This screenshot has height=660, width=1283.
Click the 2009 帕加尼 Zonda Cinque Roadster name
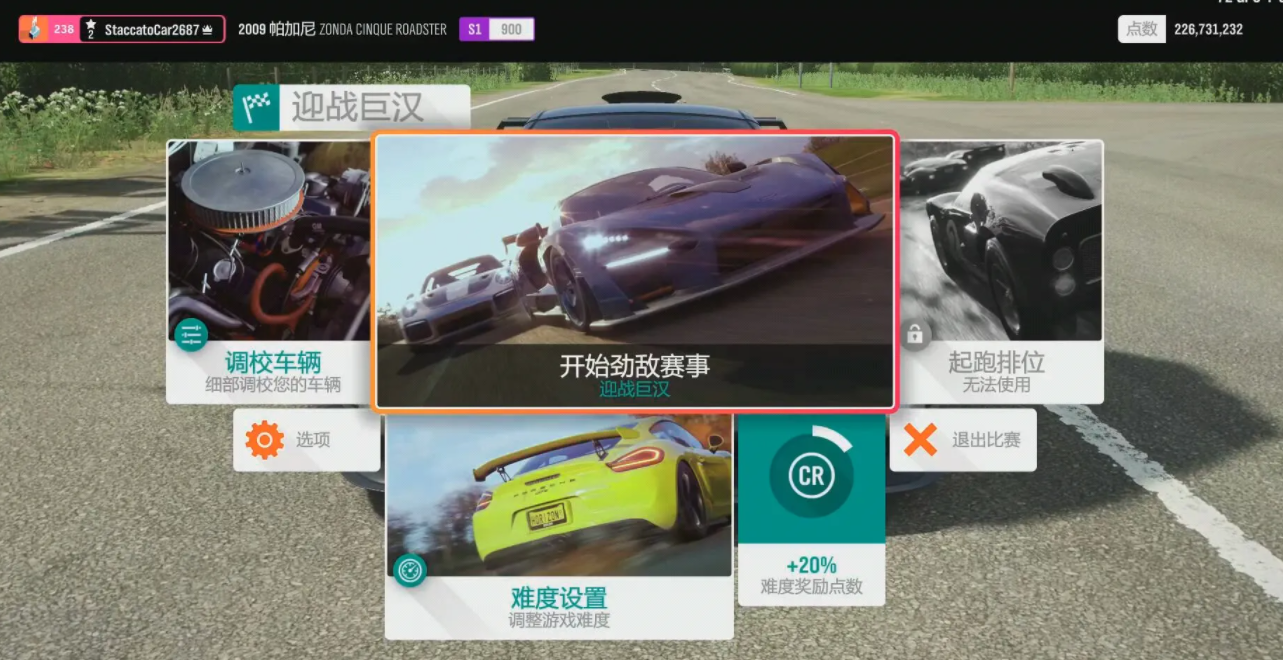342,29
